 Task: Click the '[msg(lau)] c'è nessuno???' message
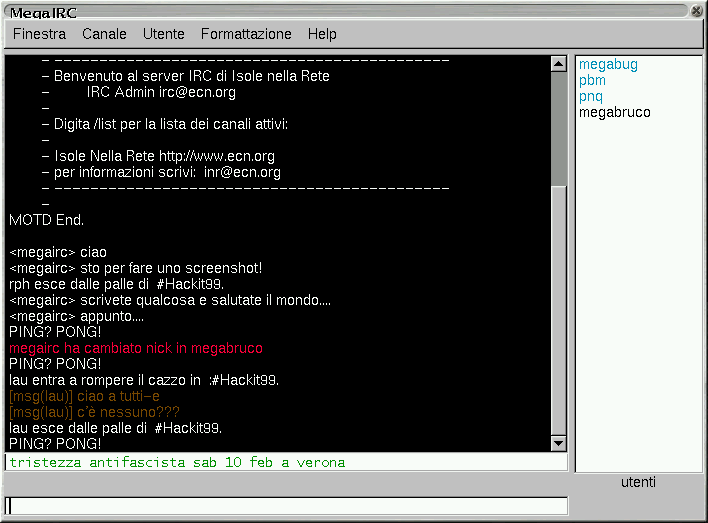[x=94, y=412]
